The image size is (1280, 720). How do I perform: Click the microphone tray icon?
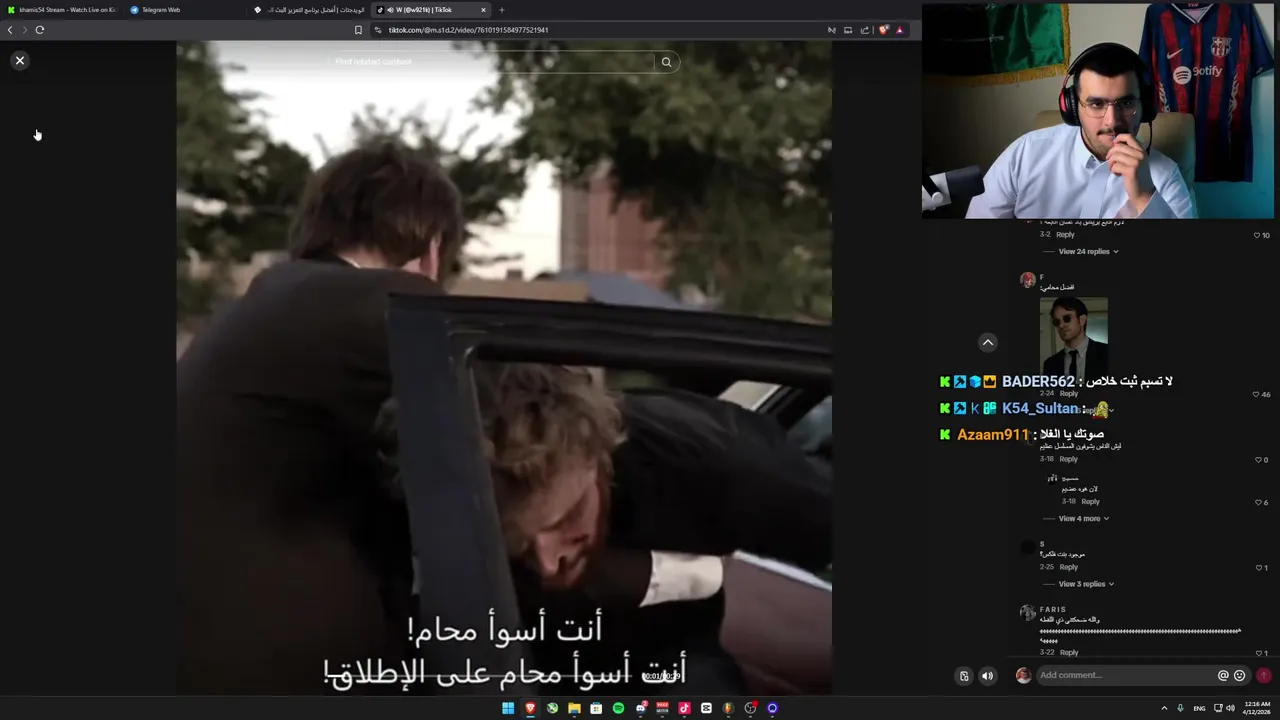1181,708
